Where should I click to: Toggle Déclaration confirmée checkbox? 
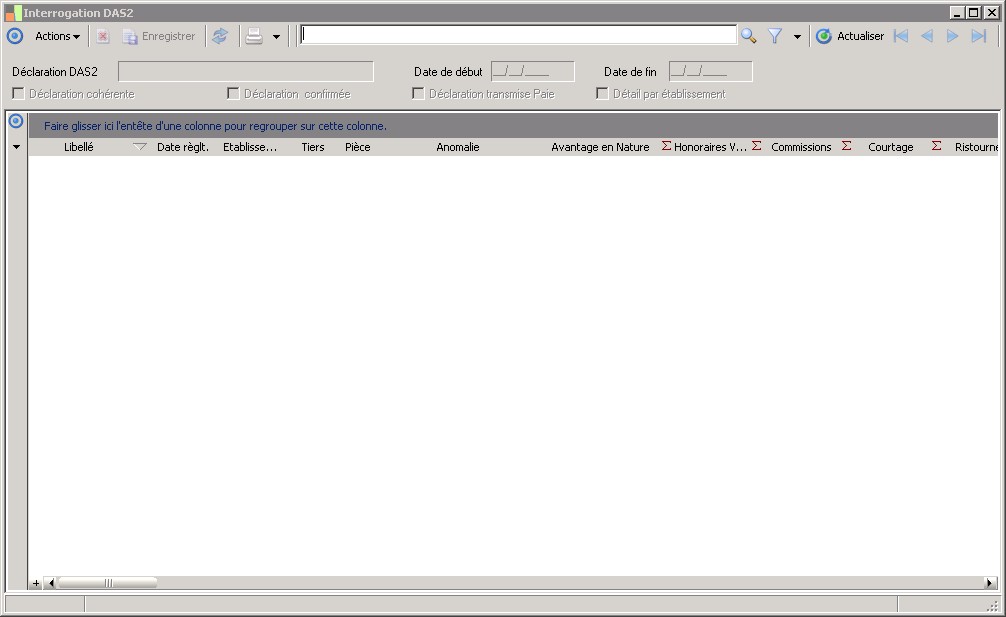click(233, 94)
